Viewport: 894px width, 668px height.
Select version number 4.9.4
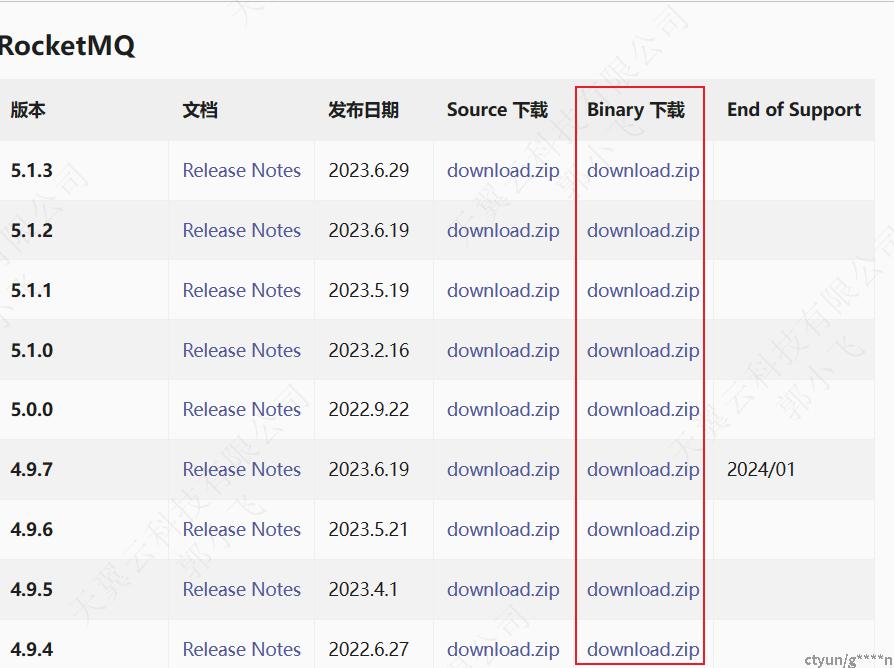(32, 649)
